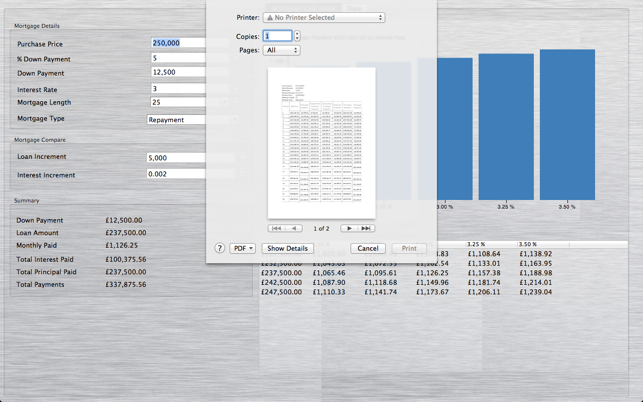Click the % Down Payment field

[x=178, y=58]
